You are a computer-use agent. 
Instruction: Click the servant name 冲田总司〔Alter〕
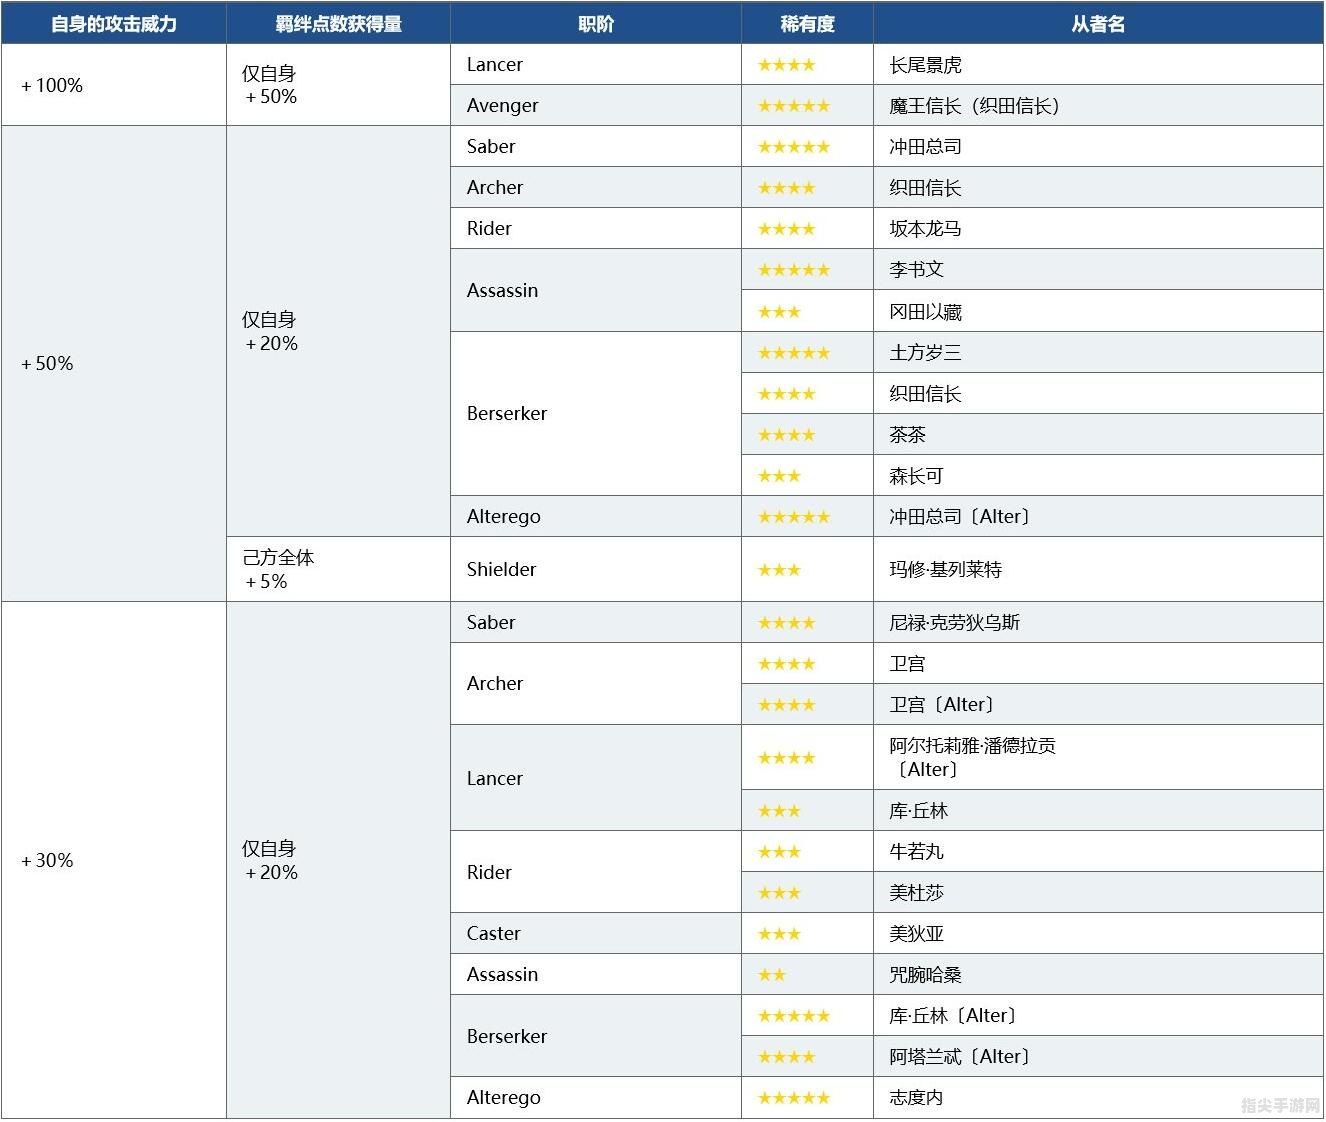[x=960, y=517]
